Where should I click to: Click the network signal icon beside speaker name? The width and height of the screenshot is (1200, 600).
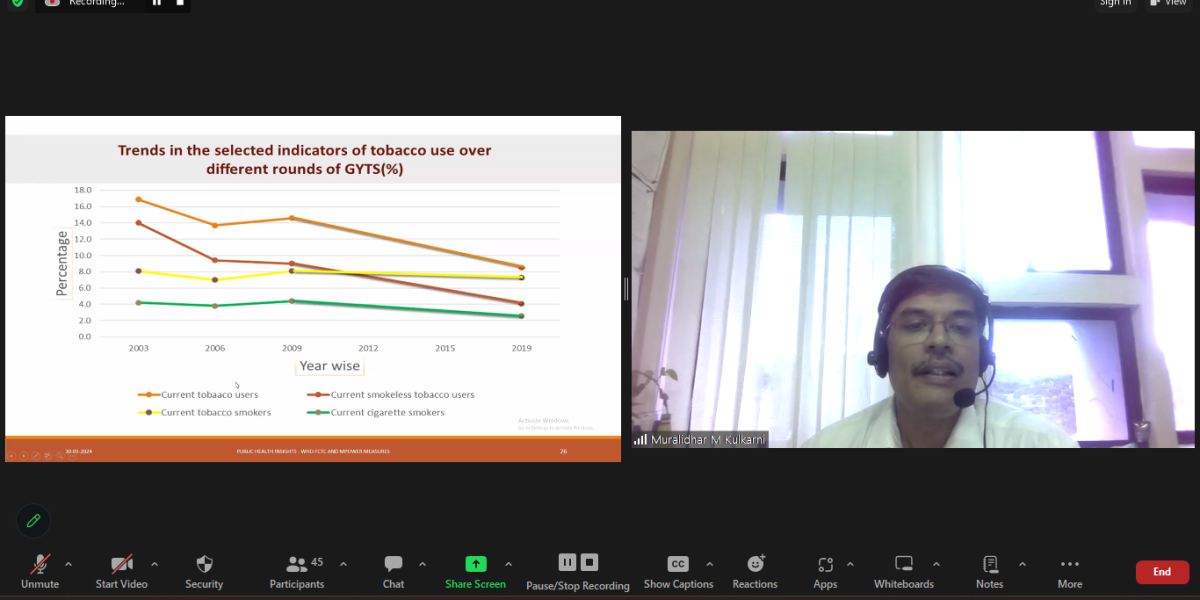tap(640, 439)
